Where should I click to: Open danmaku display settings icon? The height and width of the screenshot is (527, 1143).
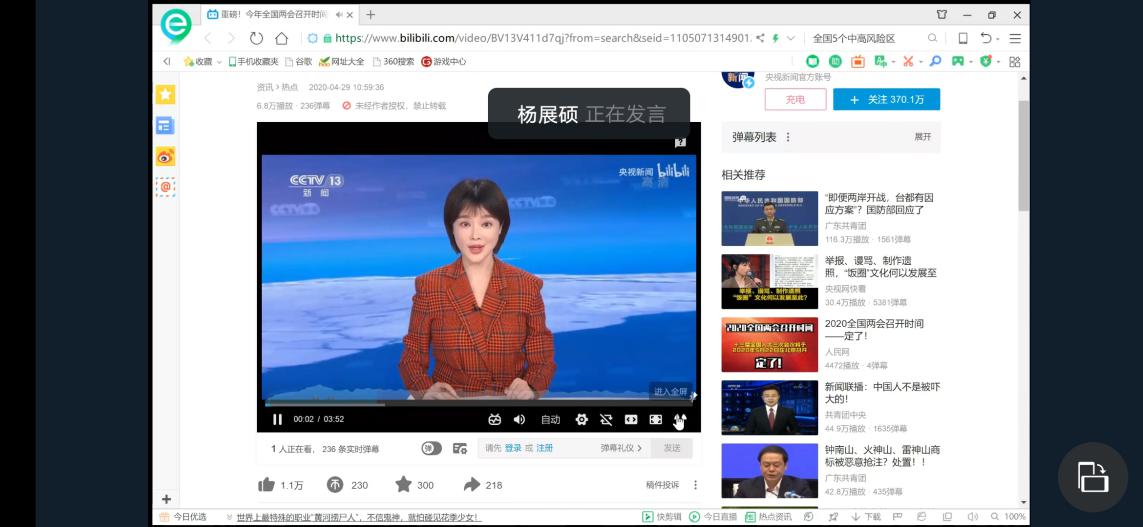pyautogui.click(x=459, y=448)
